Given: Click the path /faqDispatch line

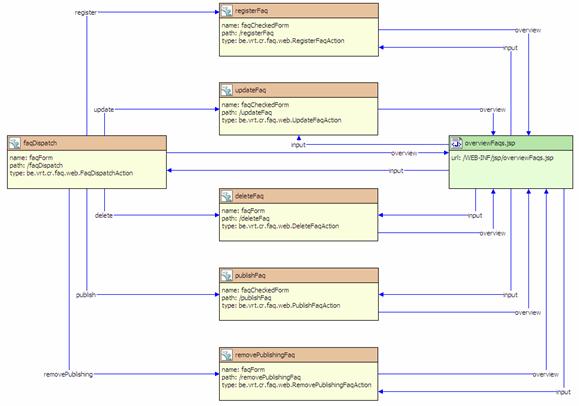Looking at the screenshot, I should pos(36,166).
